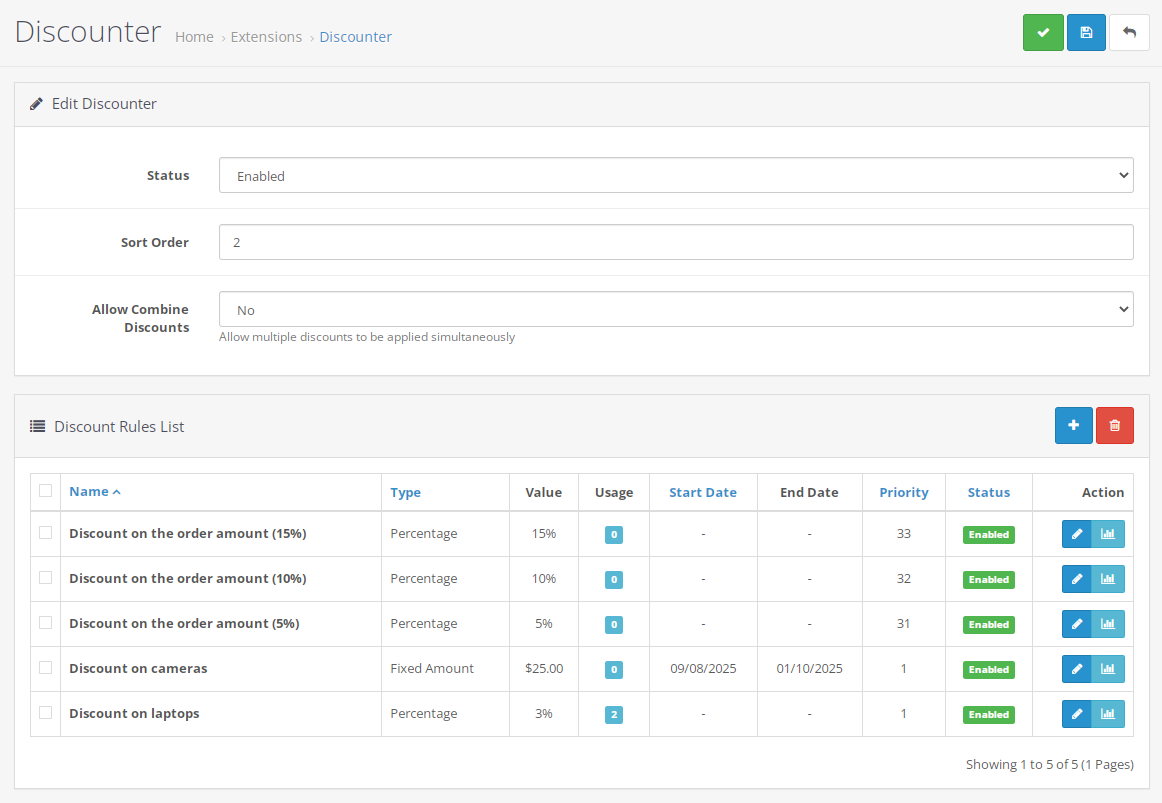The image size is (1162, 803).
Task: Sort rules by Start Date column
Action: point(703,493)
